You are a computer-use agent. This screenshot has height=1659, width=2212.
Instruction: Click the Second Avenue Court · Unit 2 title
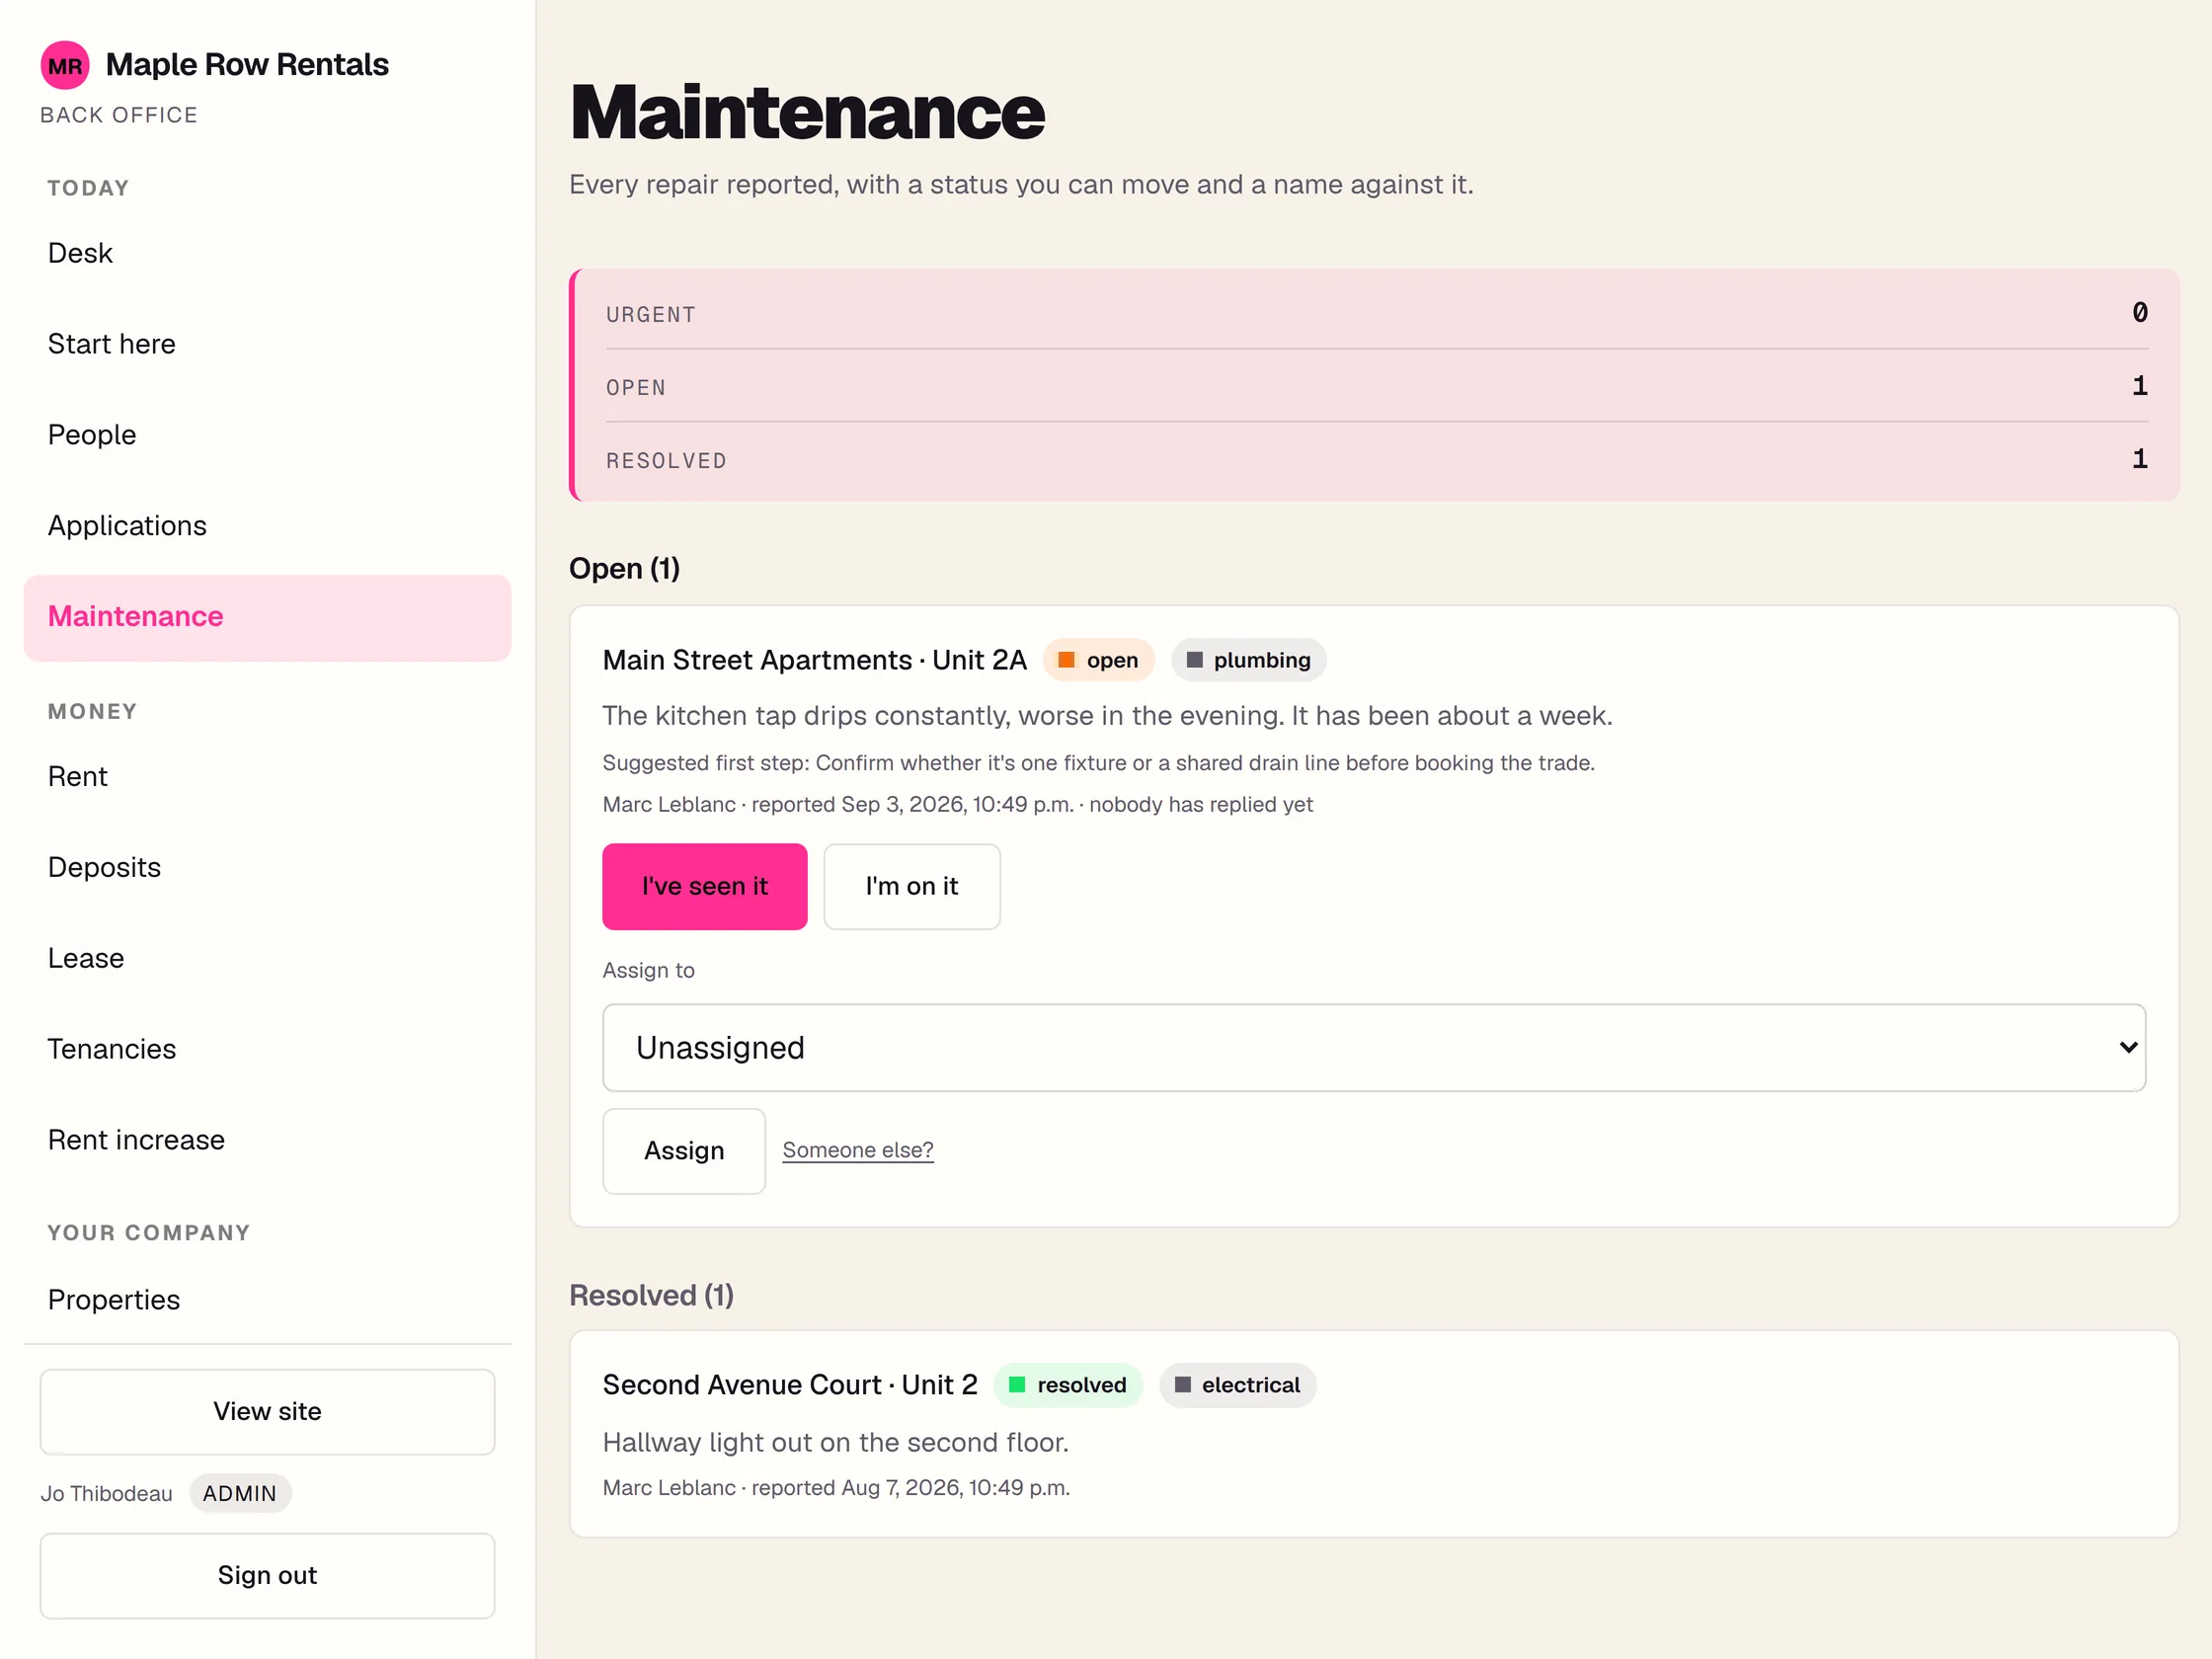pyautogui.click(x=789, y=1385)
